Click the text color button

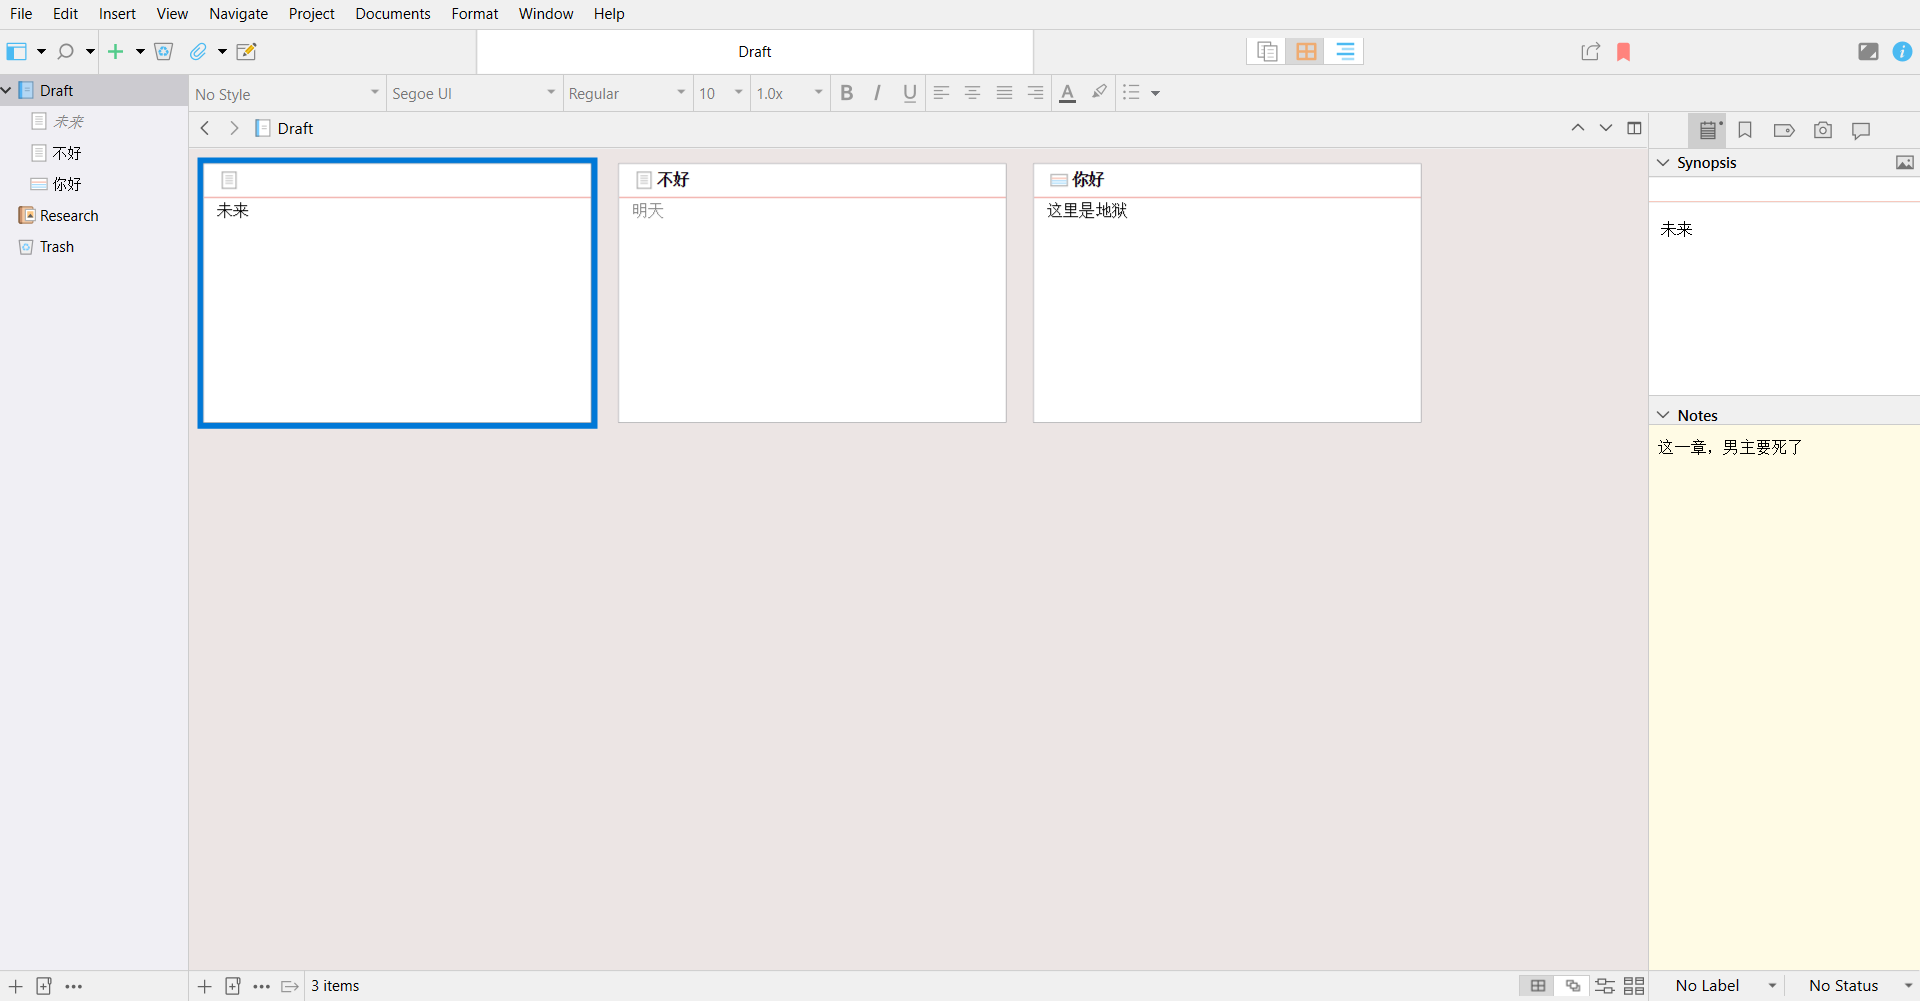pos(1067,93)
